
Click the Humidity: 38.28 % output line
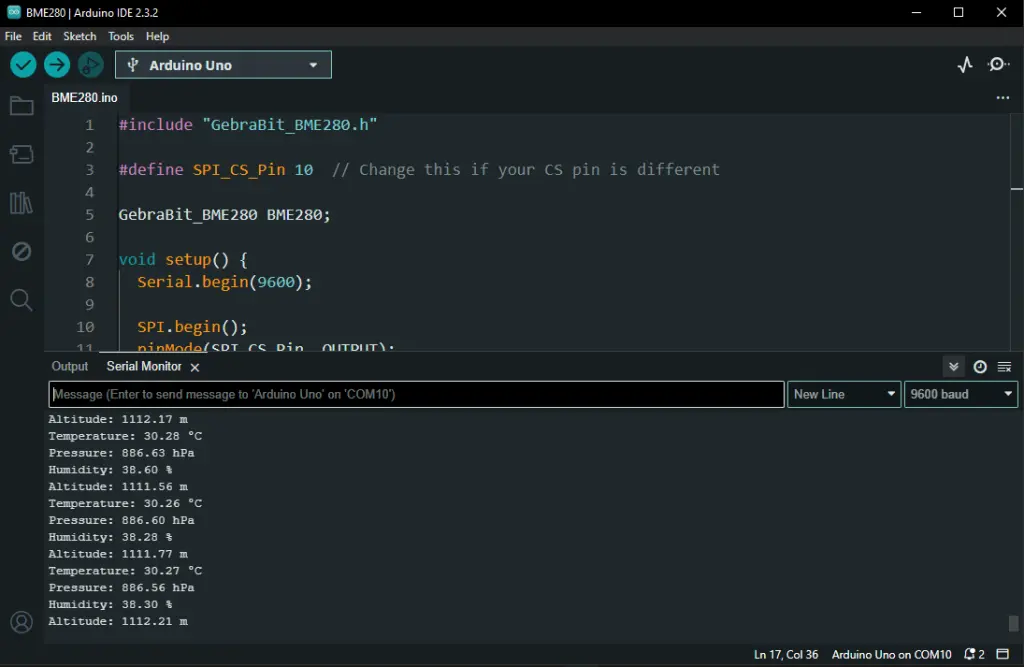click(110, 537)
